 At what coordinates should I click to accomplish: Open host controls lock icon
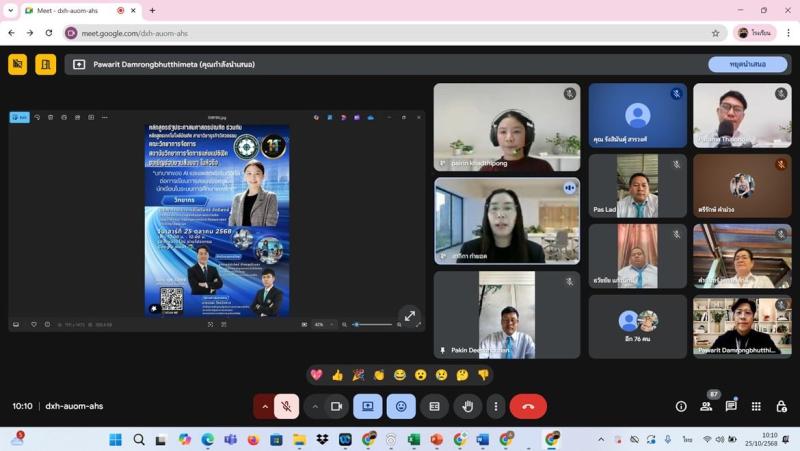[781, 406]
